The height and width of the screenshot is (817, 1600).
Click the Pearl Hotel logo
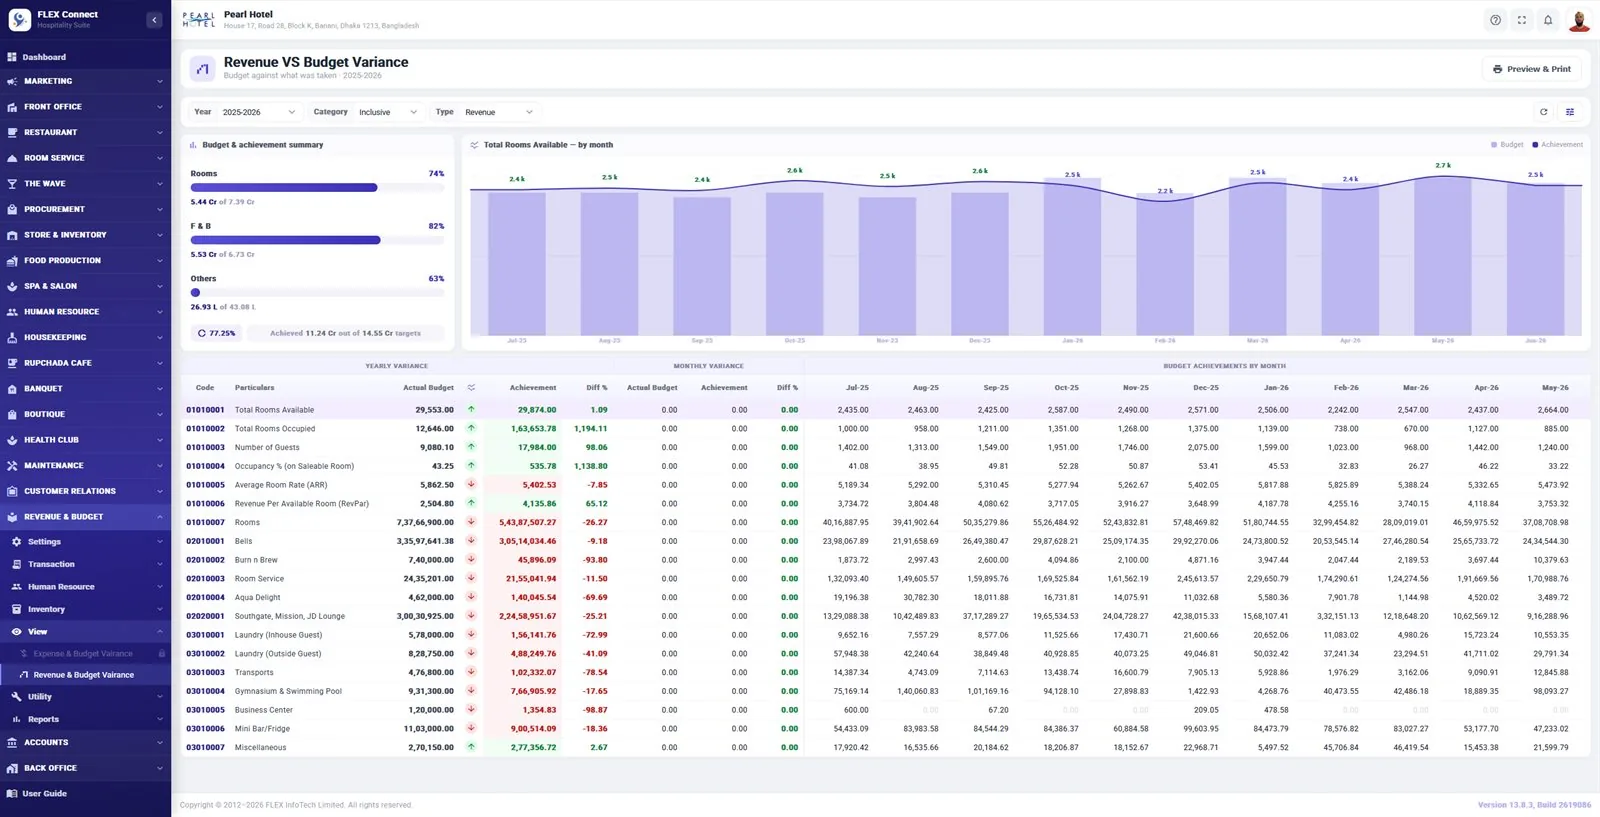point(199,20)
